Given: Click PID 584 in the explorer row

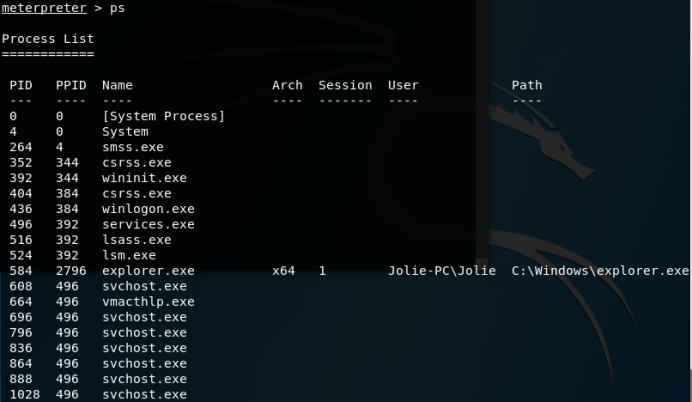Looking at the screenshot, I should coord(21,271).
